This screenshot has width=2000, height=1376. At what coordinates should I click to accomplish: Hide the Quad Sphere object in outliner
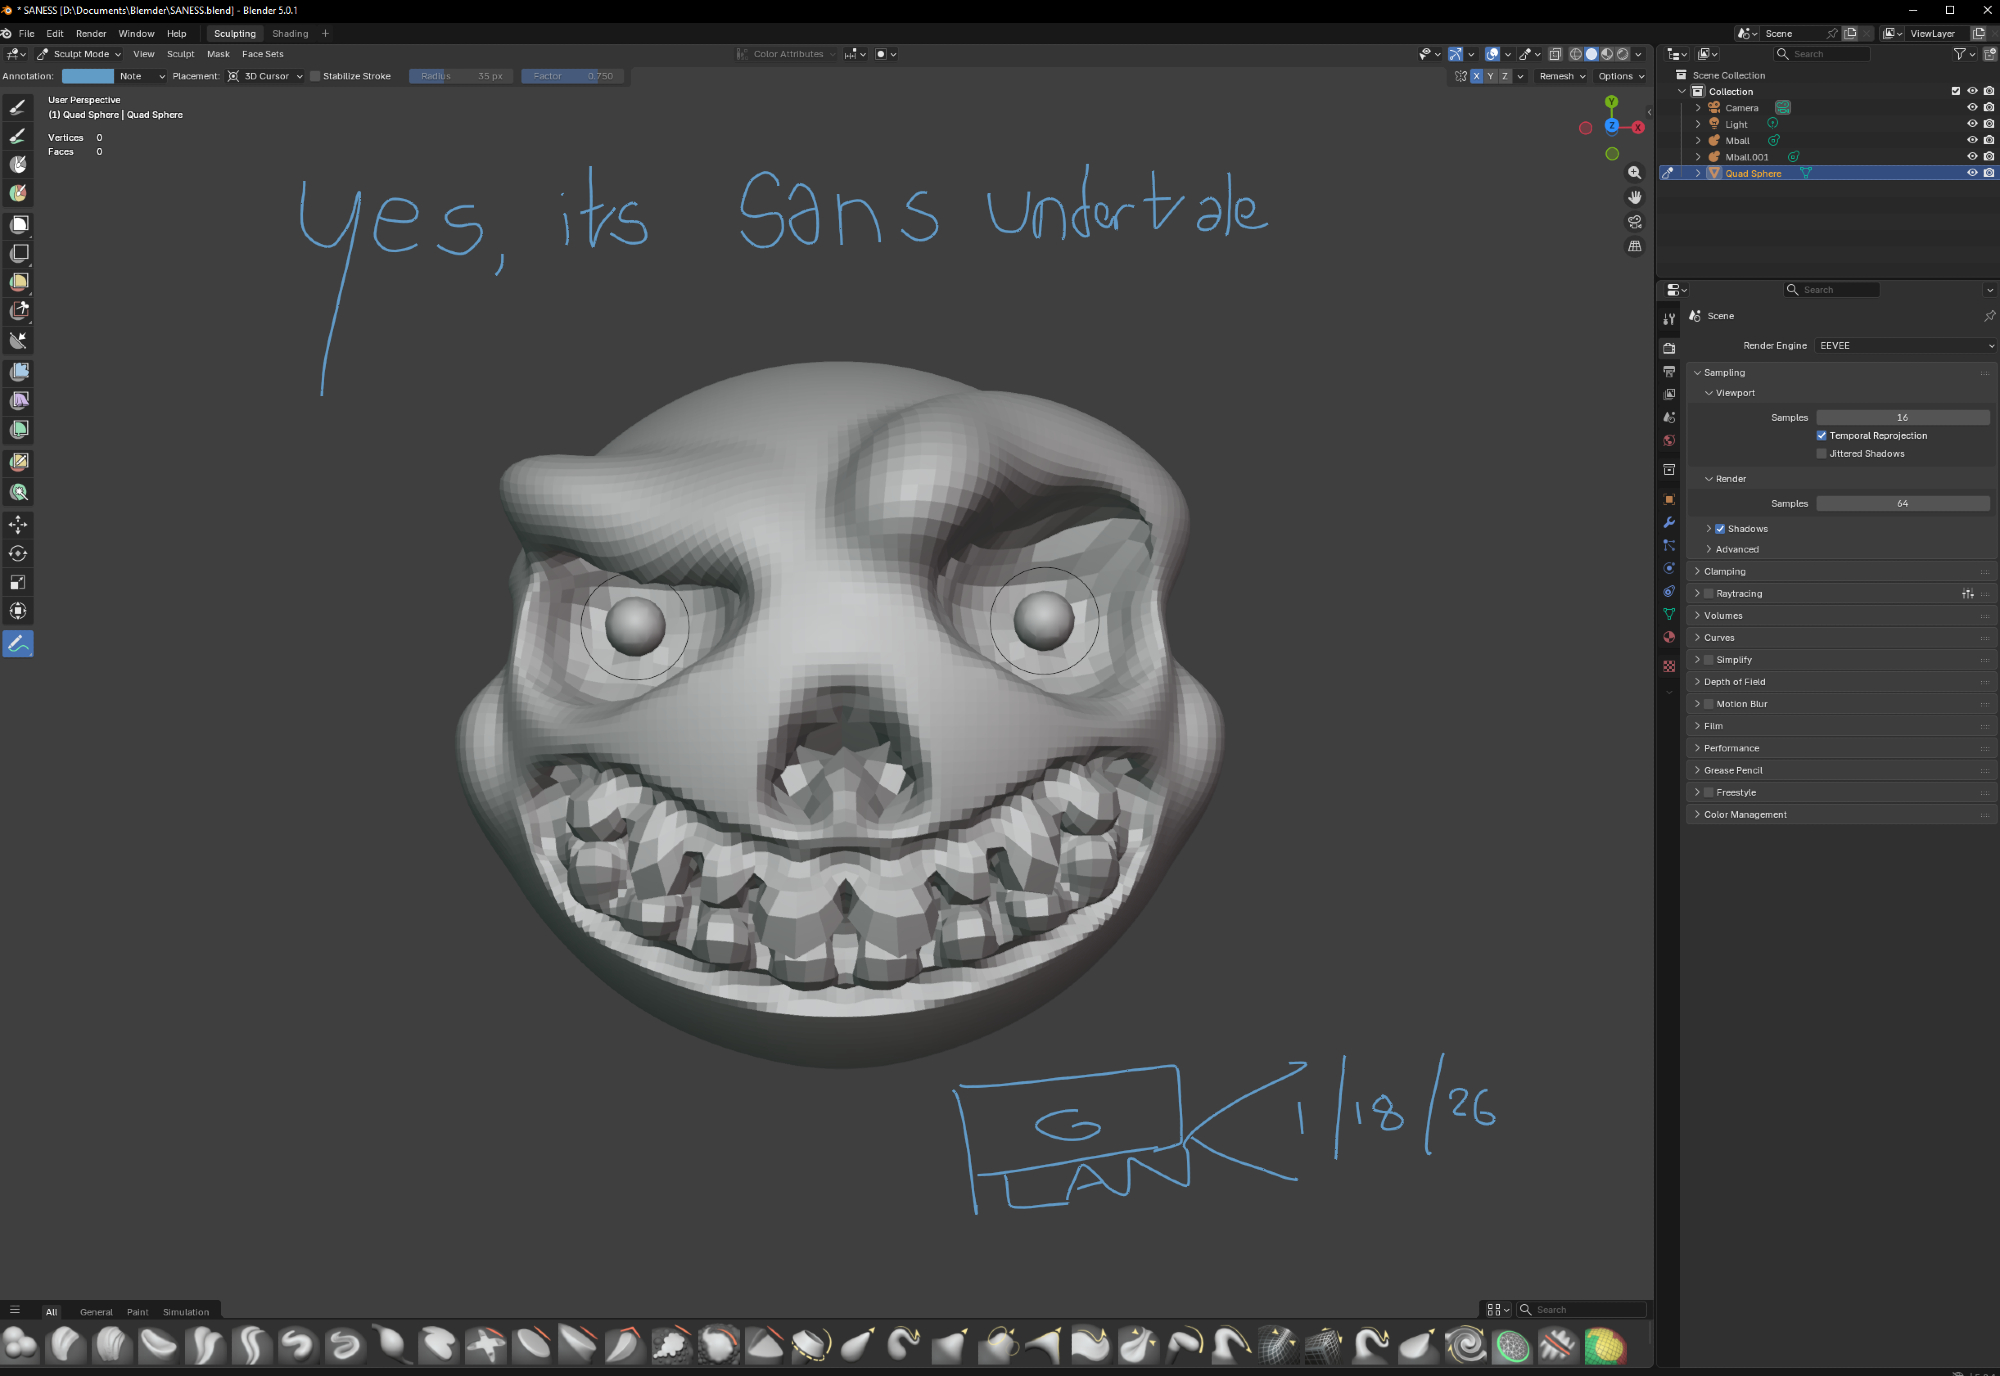point(1972,173)
